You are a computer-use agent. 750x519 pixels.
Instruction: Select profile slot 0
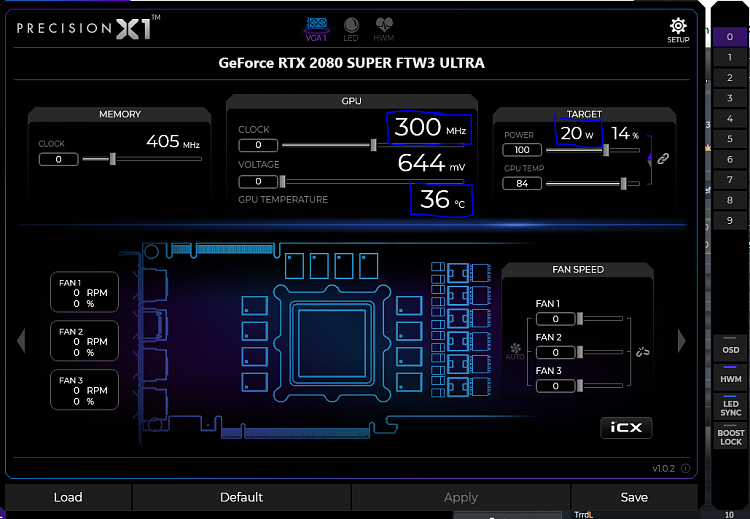coord(729,37)
